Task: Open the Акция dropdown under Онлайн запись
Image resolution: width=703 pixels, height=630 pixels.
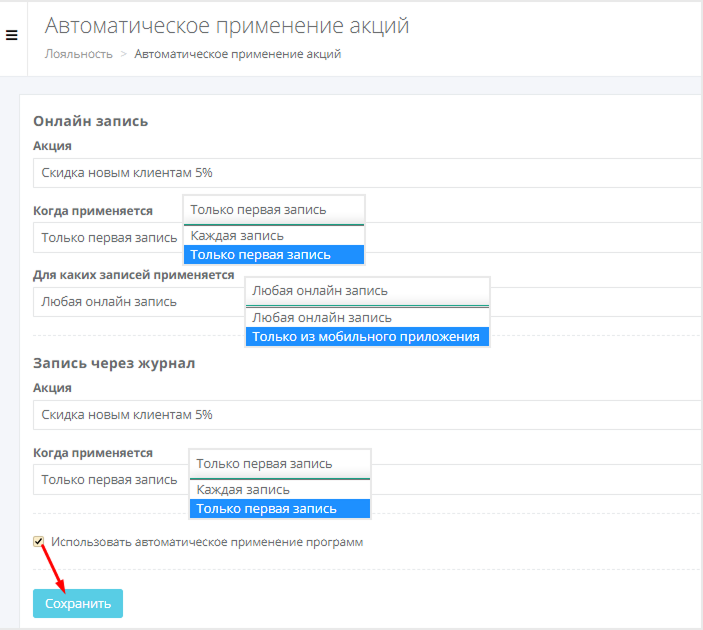Action: [x=360, y=173]
